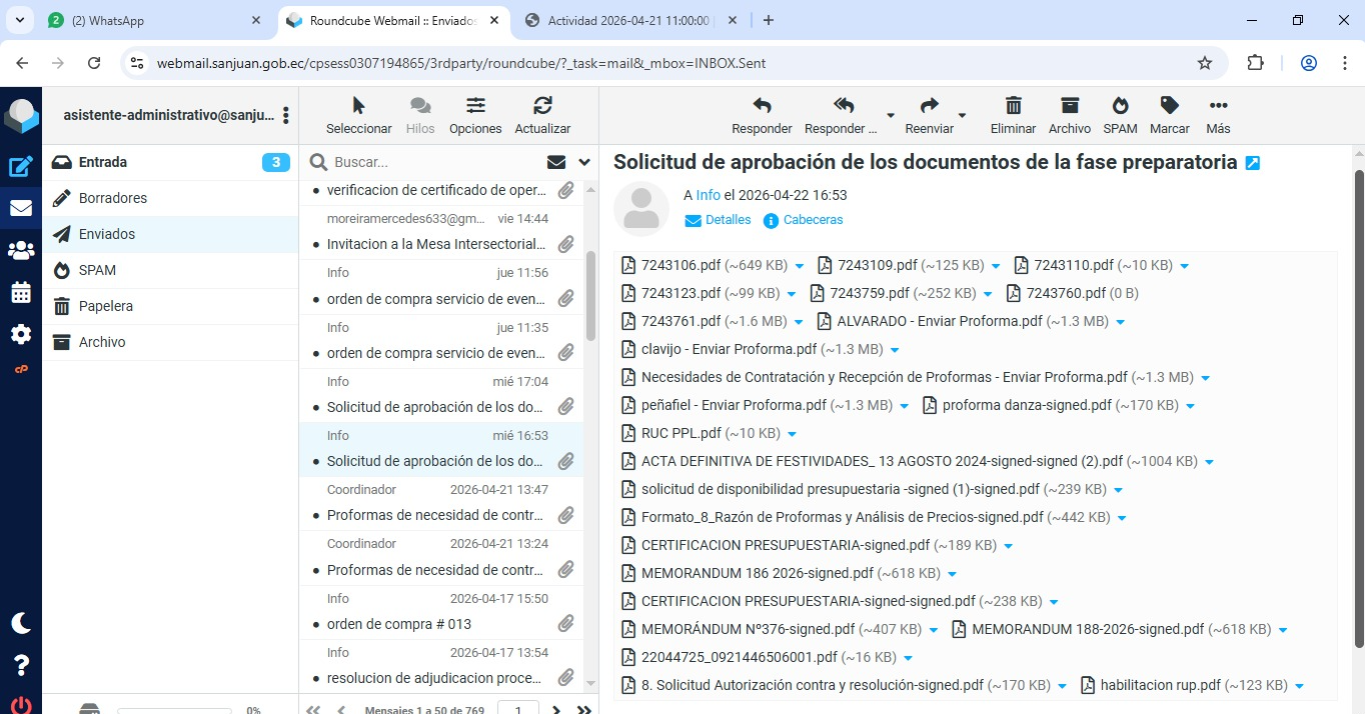Click the Archivo archive toolbar icon
This screenshot has width=1365, height=714.
tap(1069, 106)
